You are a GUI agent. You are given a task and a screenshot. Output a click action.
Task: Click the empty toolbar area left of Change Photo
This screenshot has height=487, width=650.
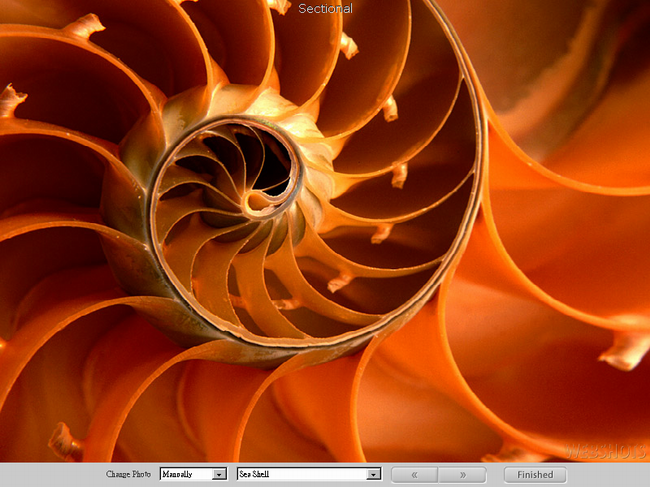tap(50, 475)
